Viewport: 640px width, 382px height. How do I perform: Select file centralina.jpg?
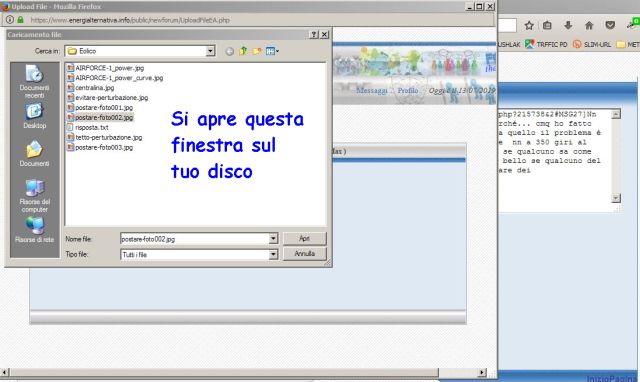[x=95, y=88]
